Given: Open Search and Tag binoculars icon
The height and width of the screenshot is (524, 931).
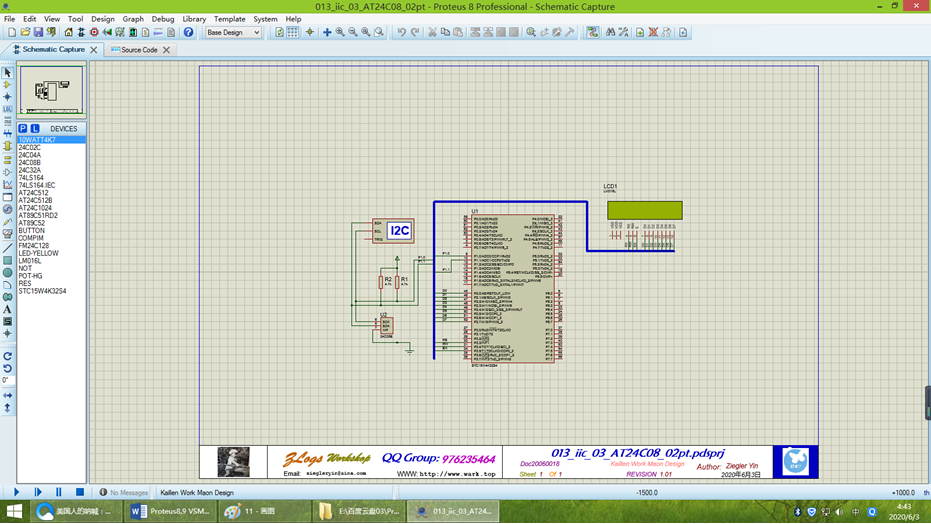Looking at the screenshot, I should click(x=610, y=32).
